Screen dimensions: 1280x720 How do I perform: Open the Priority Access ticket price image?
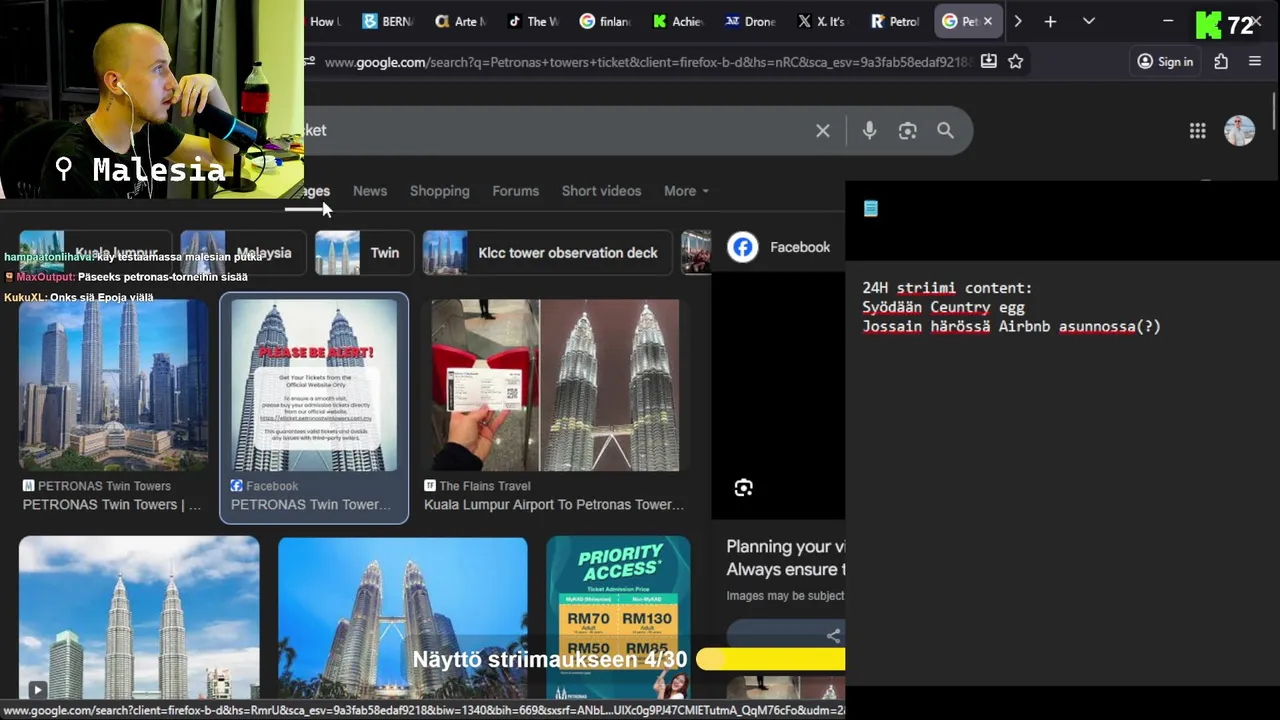618,617
